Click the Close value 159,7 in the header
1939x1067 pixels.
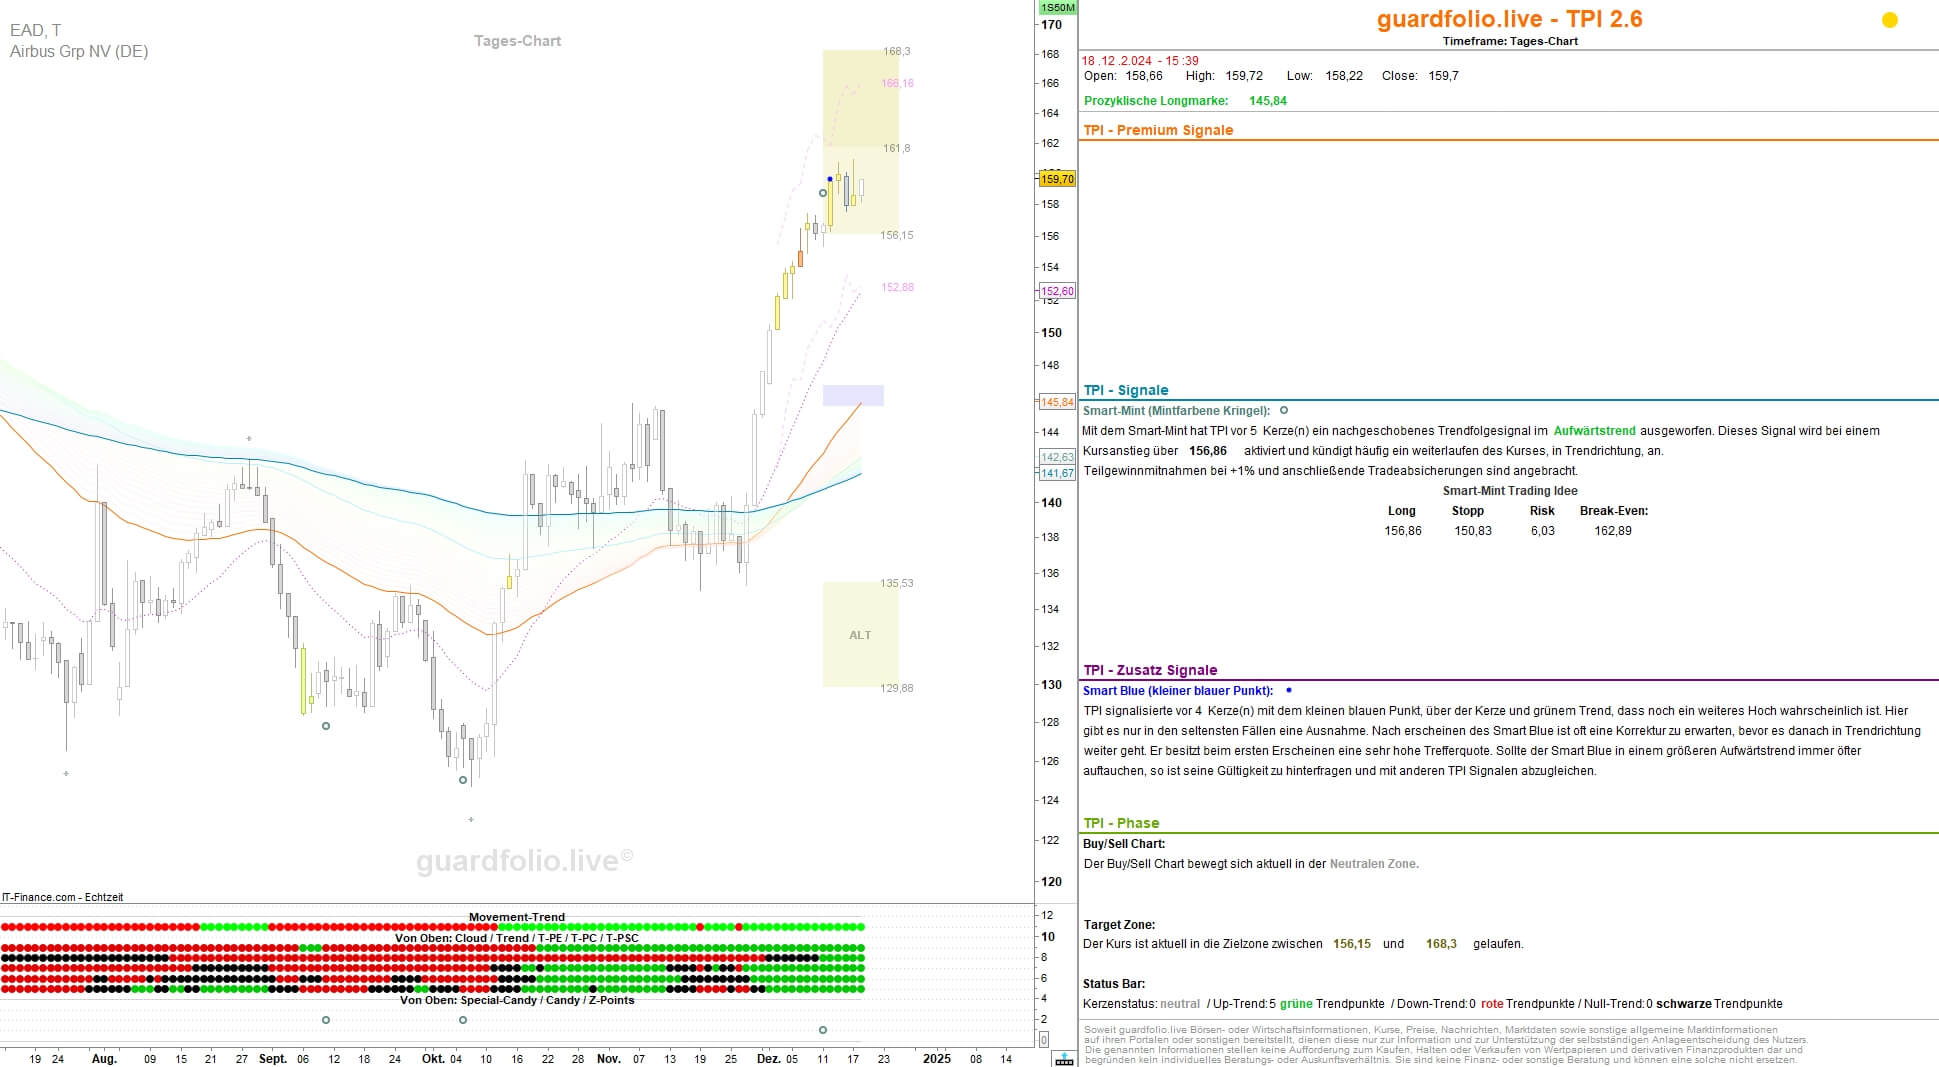point(1443,76)
